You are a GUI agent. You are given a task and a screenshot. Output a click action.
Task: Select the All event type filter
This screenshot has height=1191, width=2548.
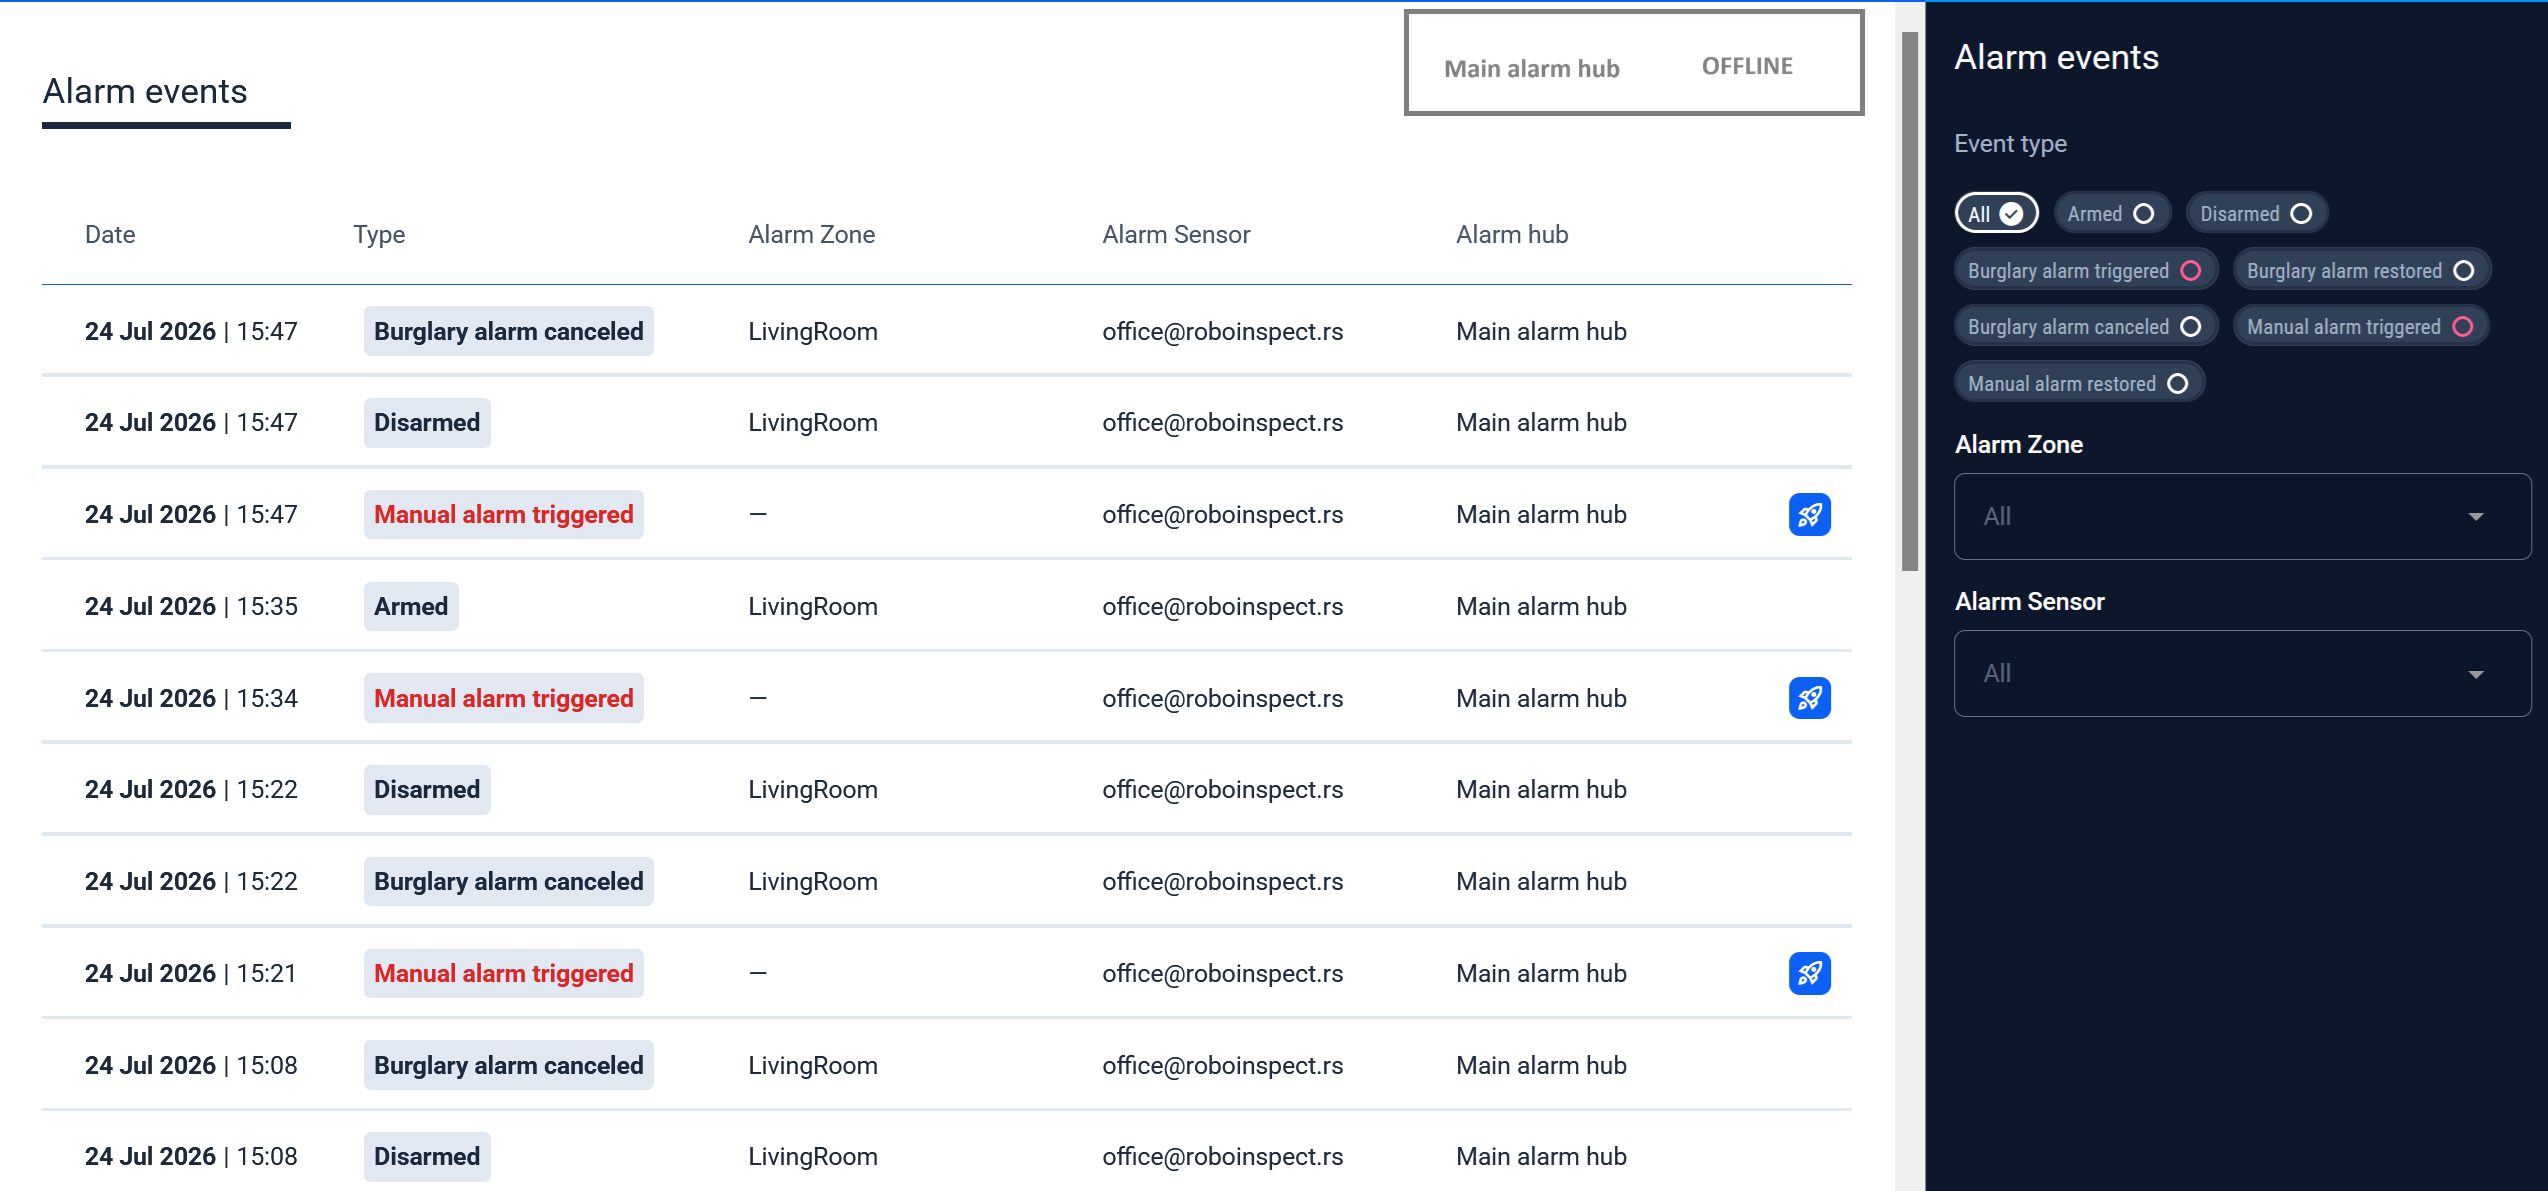point(1996,213)
